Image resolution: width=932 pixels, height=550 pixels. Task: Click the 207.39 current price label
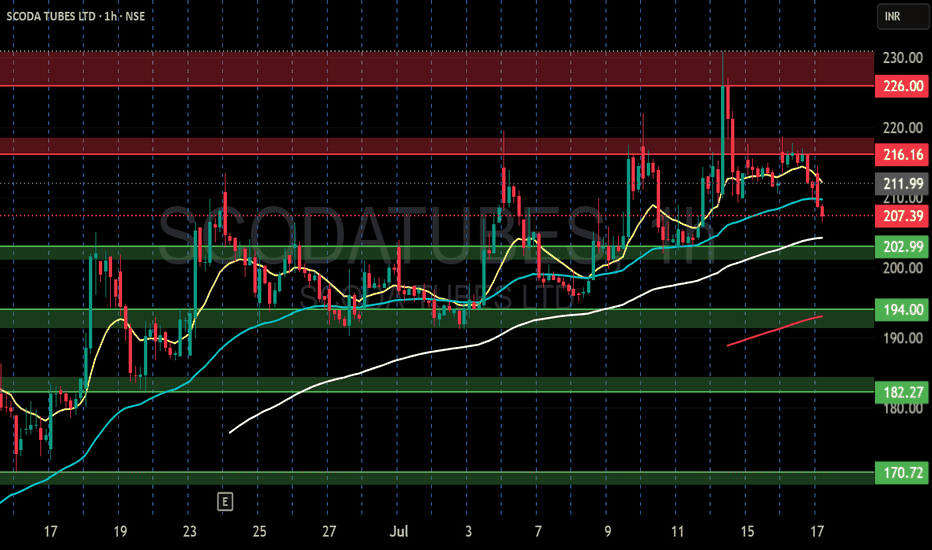point(902,216)
